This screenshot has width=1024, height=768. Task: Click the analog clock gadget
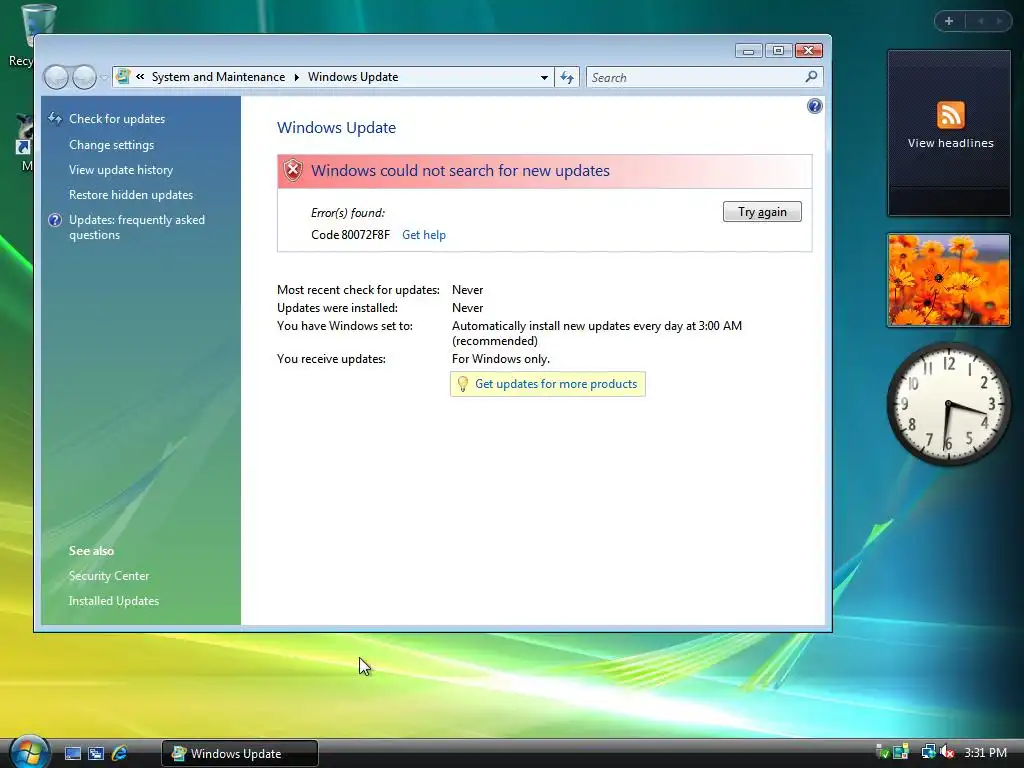[x=949, y=404]
